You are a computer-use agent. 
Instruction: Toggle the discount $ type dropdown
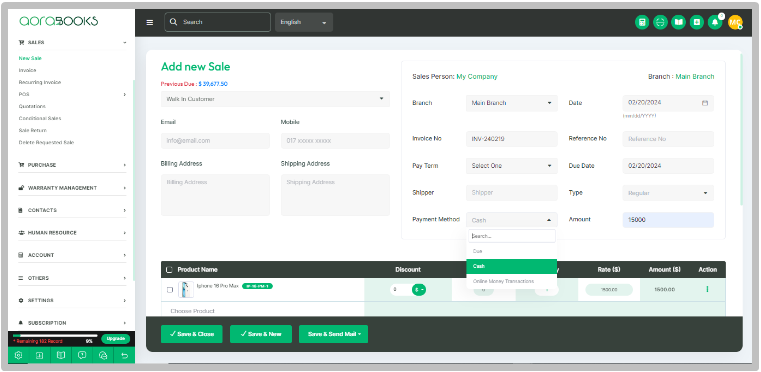click(x=419, y=289)
